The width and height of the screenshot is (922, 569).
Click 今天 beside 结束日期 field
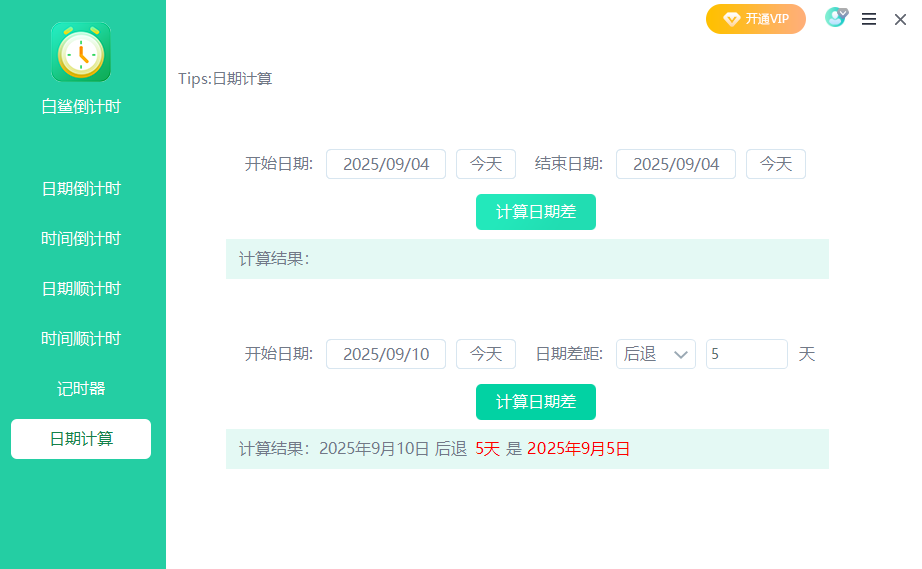pyautogui.click(x=776, y=164)
